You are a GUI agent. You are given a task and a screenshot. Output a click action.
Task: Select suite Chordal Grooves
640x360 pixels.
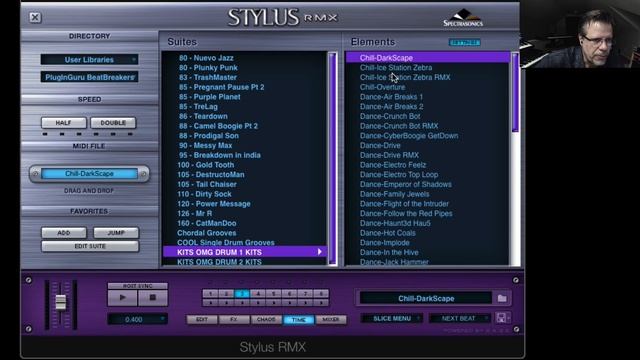coord(207,233)
